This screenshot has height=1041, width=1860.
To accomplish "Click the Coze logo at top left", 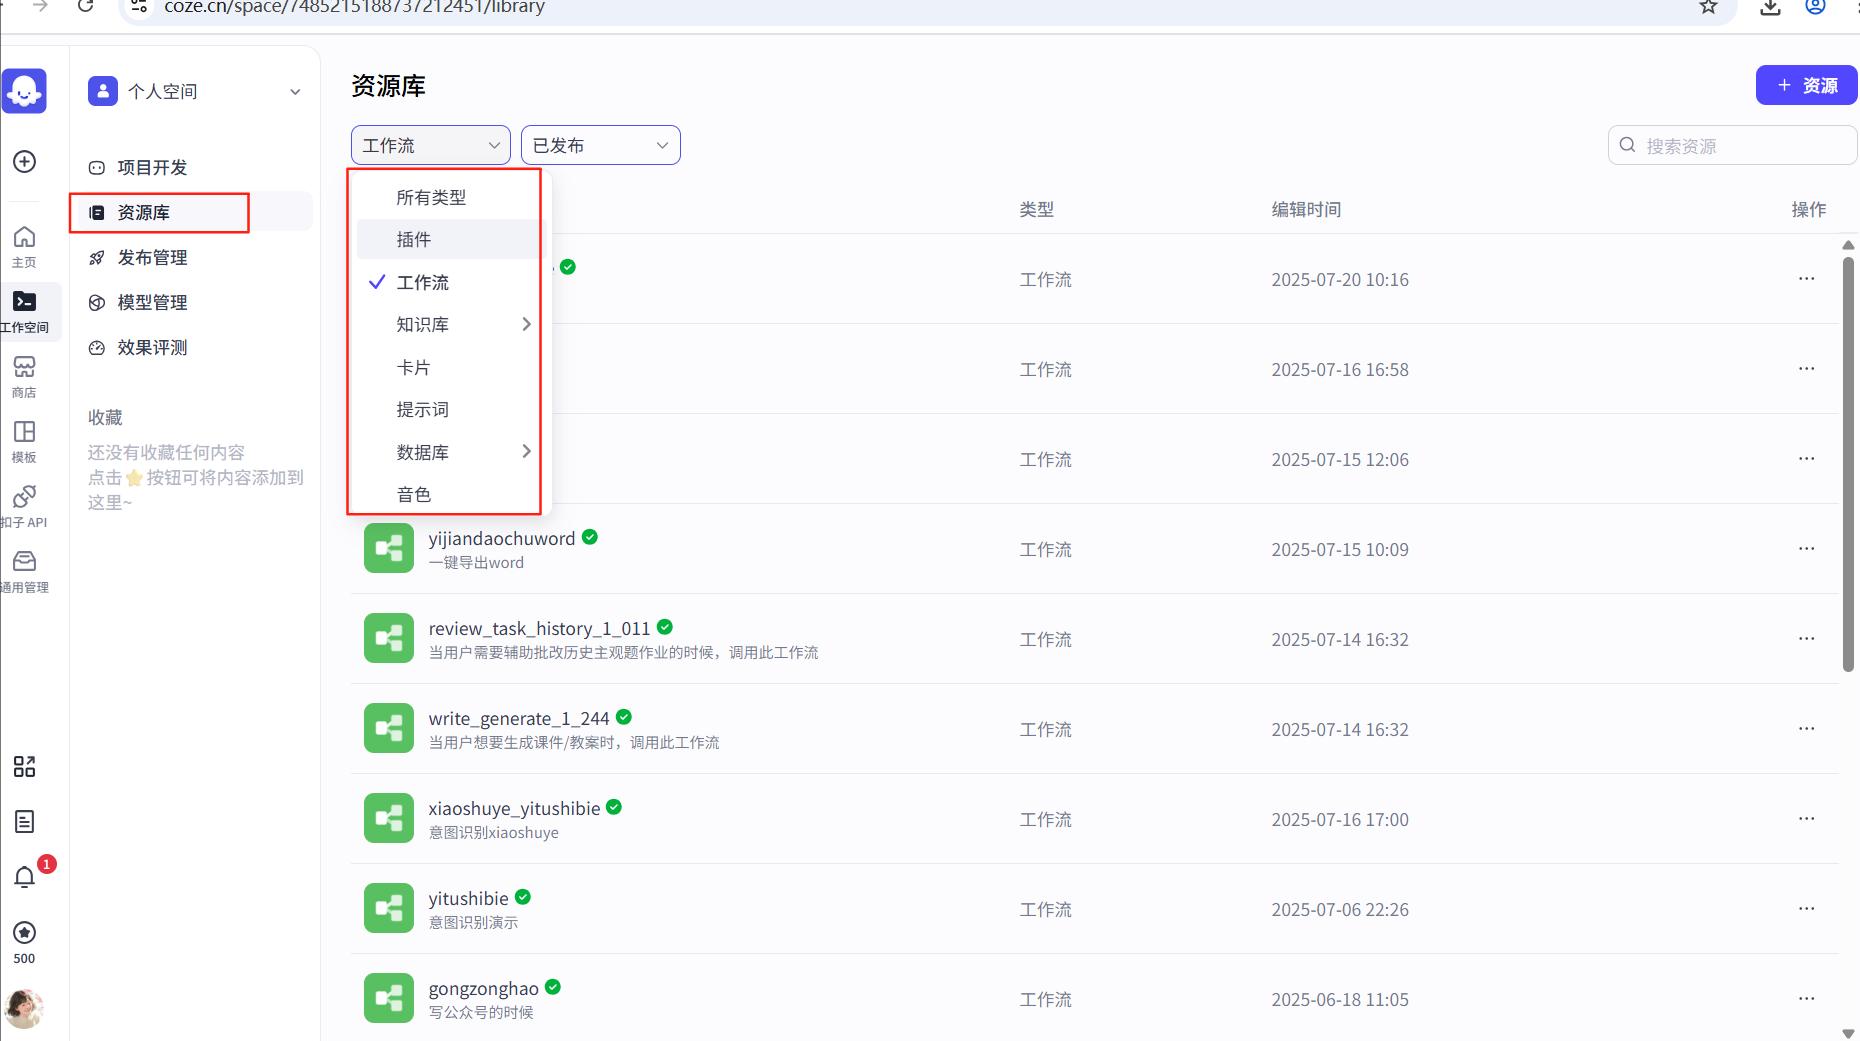I will (26, 90).
